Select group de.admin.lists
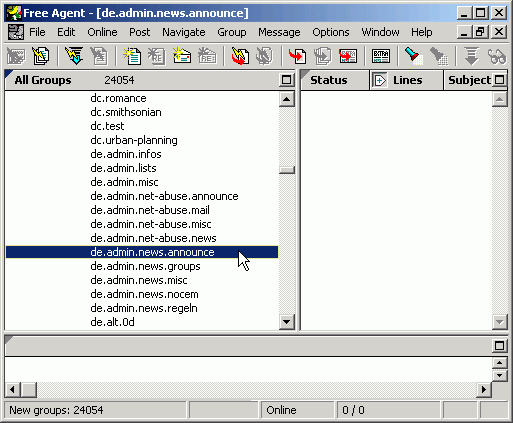 pos(123,168)
